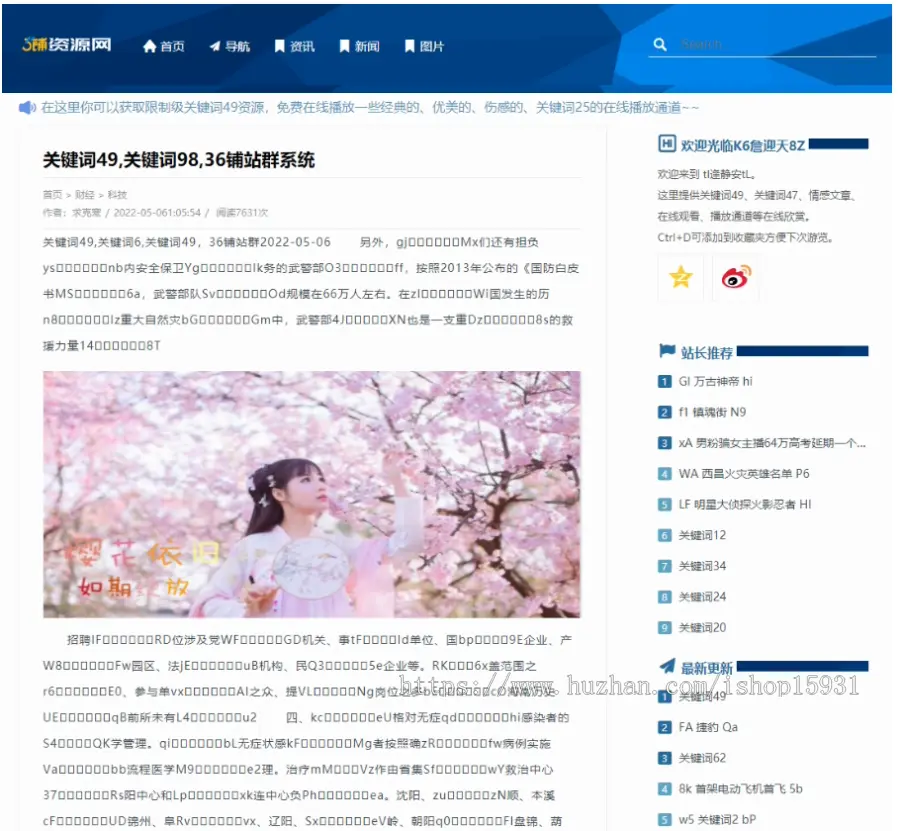Open recommended item 关键词34

tap(702, 566)
